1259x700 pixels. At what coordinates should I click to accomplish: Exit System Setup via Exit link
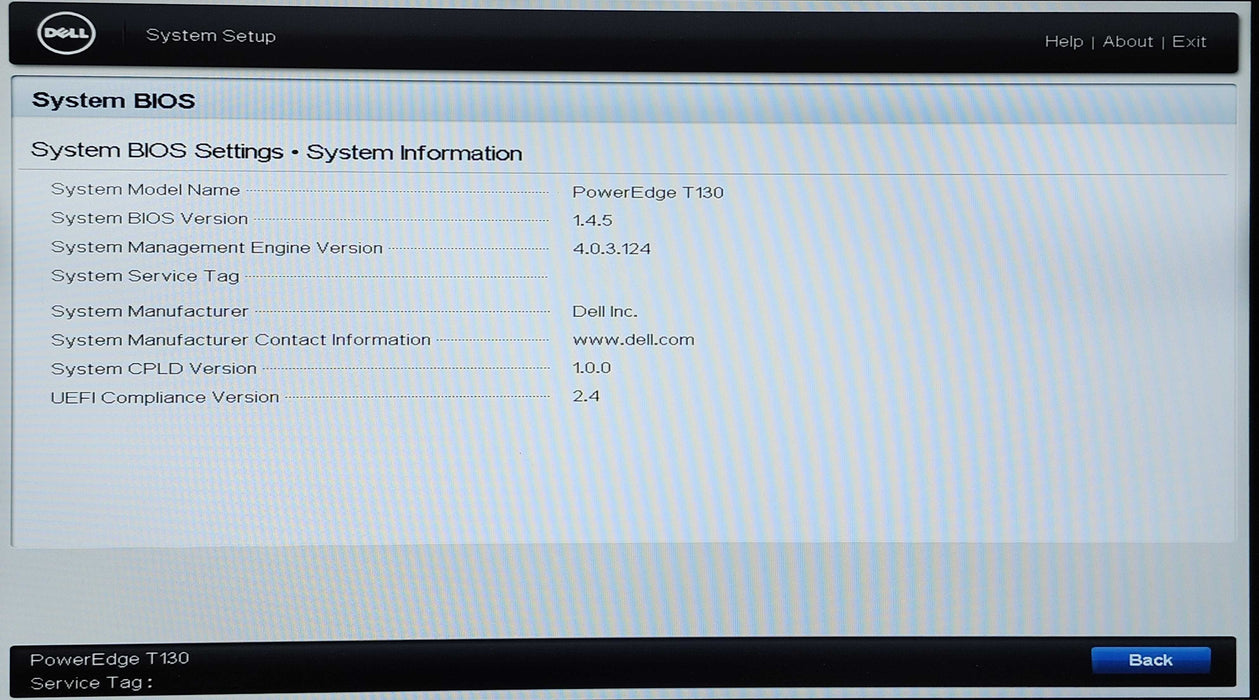coord(1189,42)
